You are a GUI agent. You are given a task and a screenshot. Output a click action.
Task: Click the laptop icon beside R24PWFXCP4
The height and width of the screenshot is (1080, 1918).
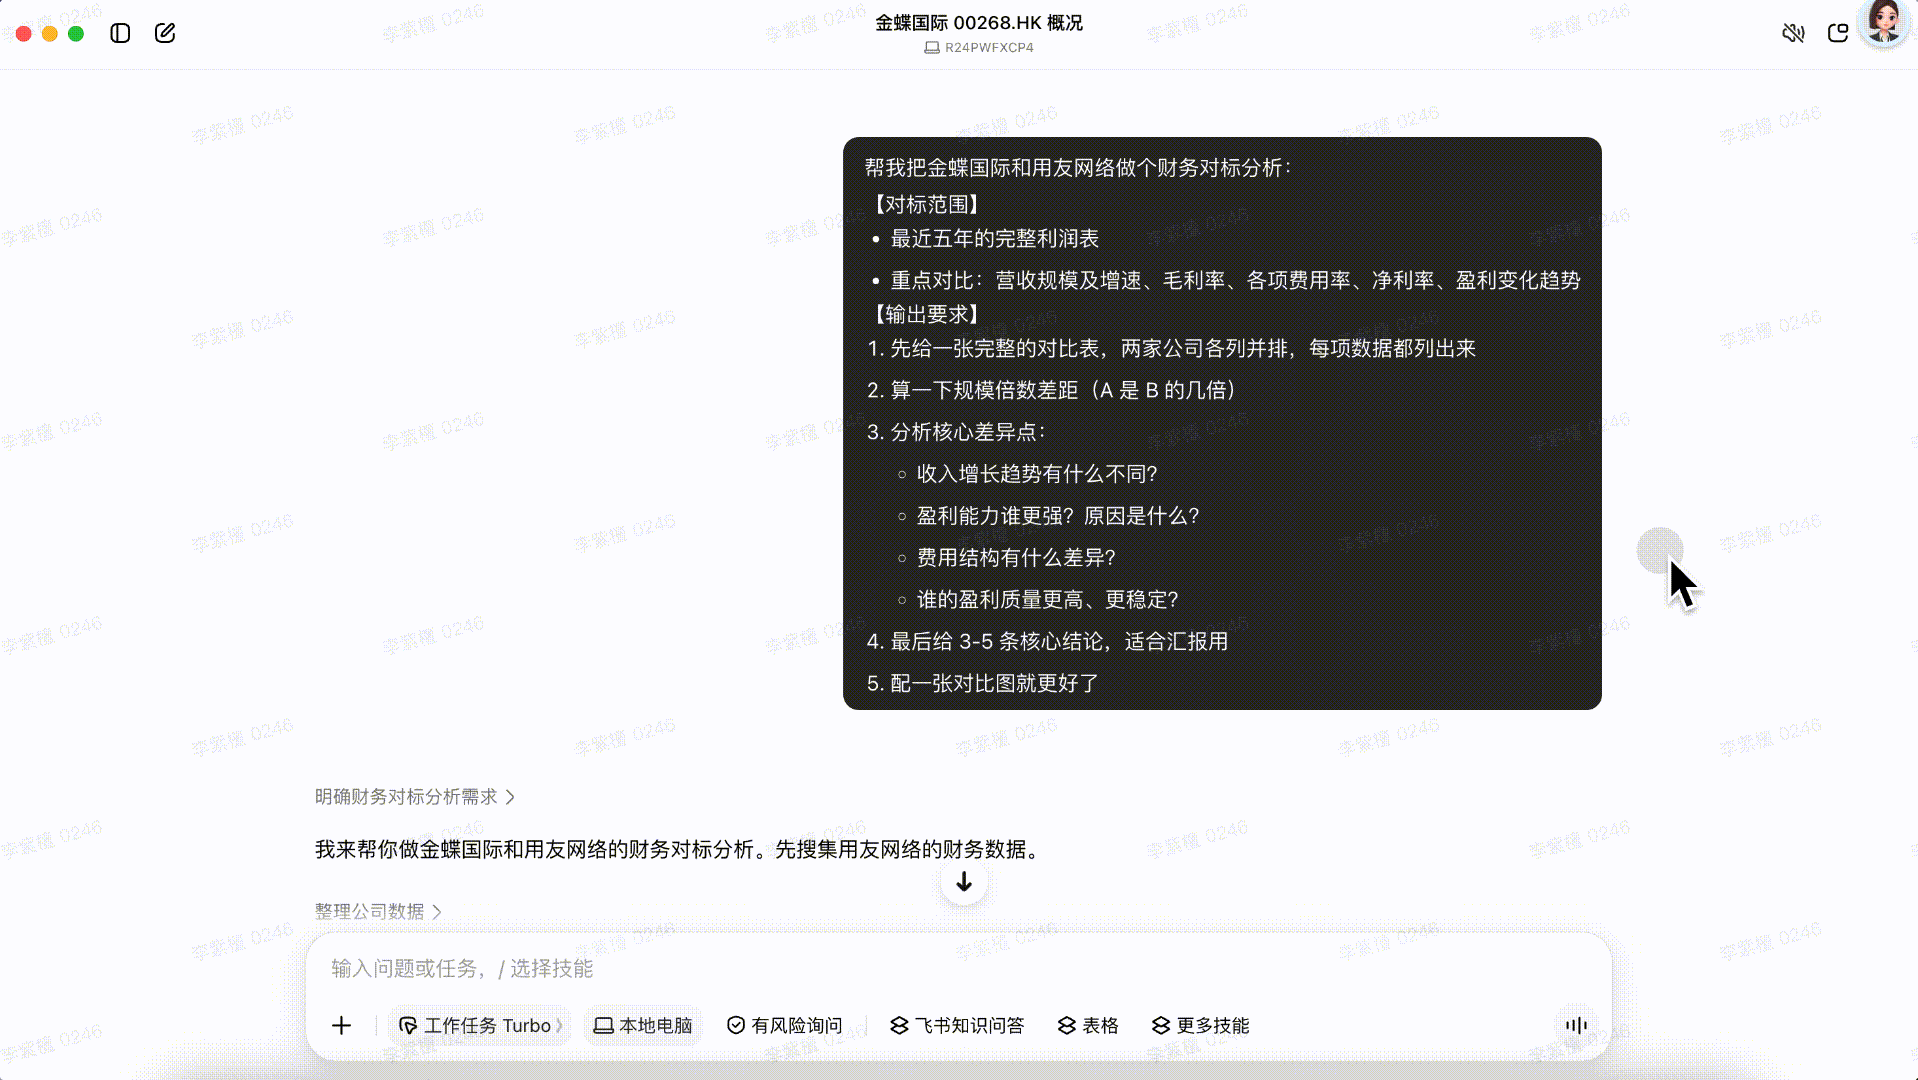tap(931, 47)
